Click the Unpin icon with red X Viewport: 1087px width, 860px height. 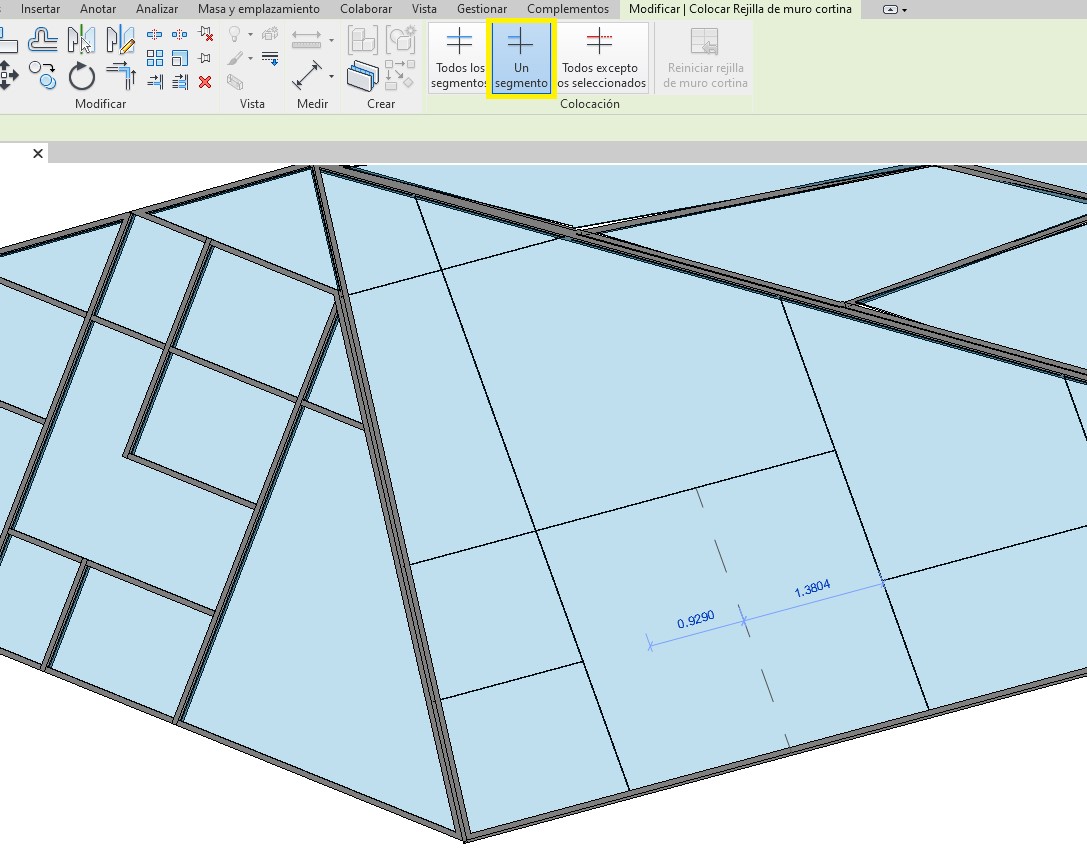click(x=205, y=35)
